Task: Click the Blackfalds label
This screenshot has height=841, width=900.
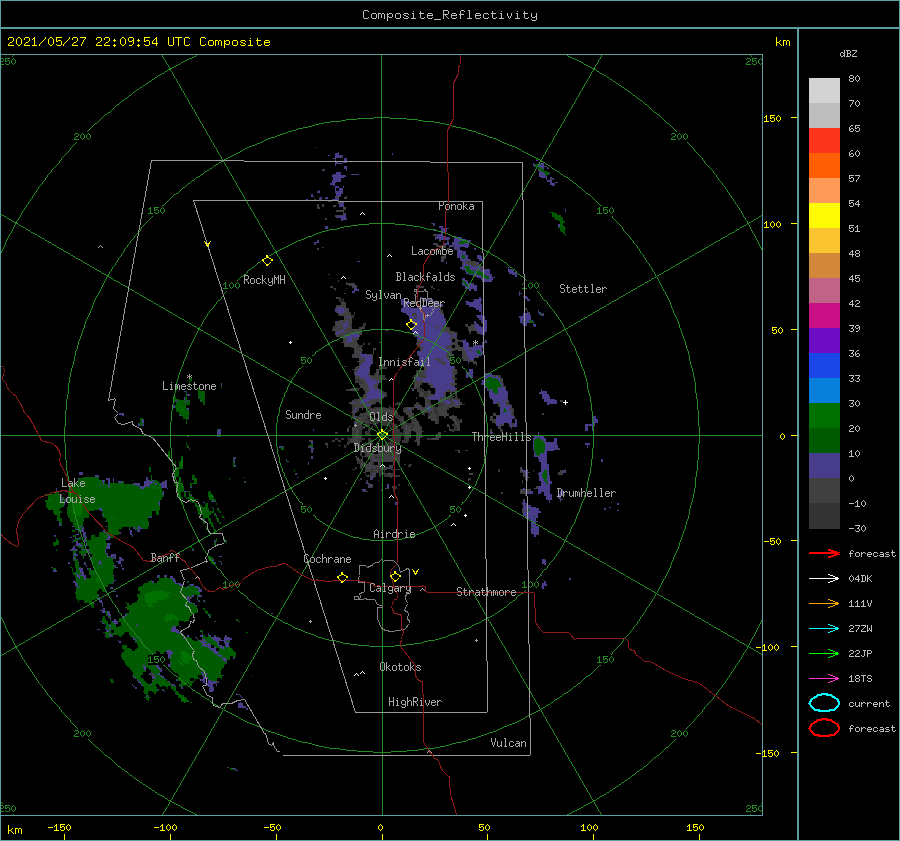Action: pos(425,277)
